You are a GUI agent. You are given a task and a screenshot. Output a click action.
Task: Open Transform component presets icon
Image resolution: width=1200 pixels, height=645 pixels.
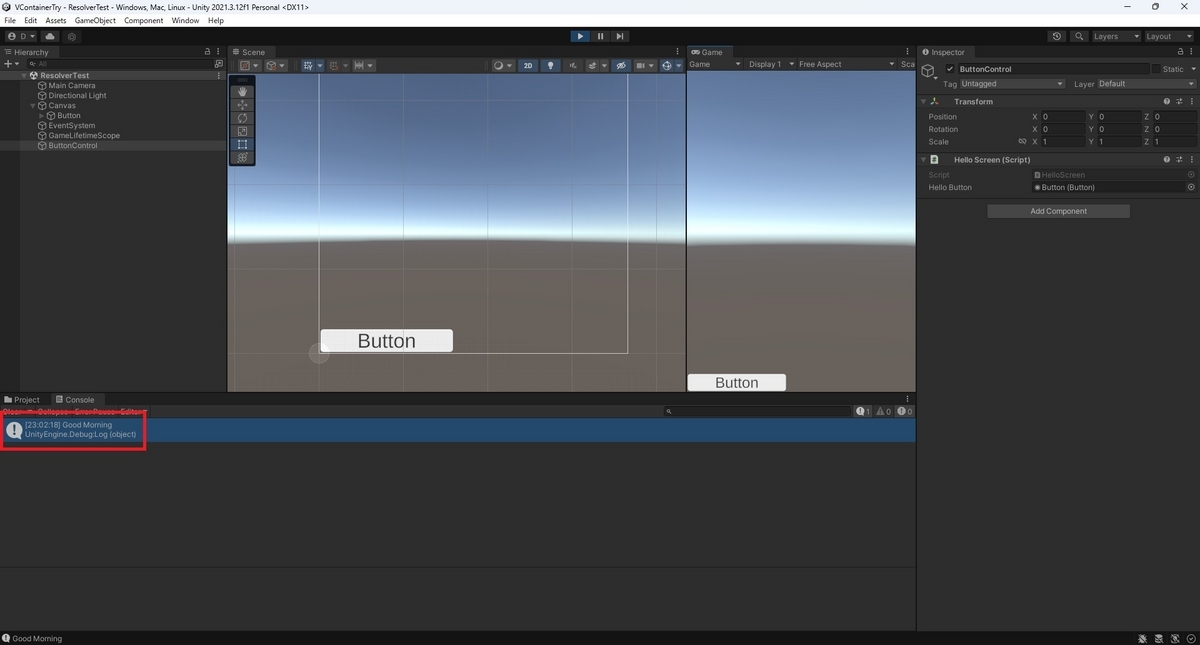click(1179, 101)
